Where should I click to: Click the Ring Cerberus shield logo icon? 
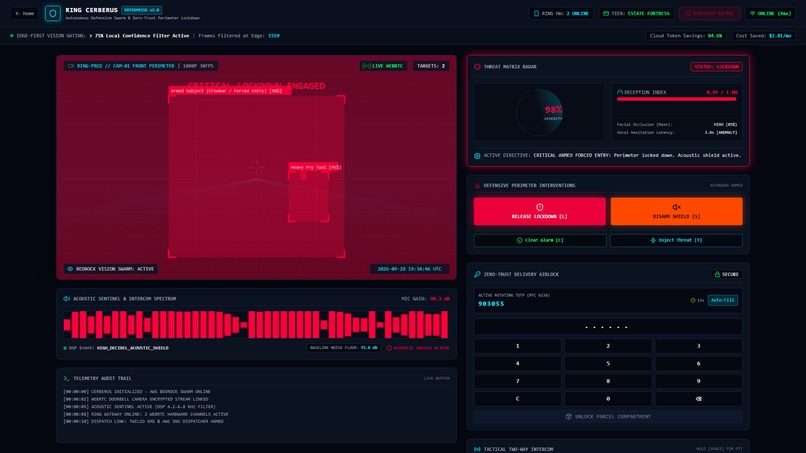tap(52, 13)
